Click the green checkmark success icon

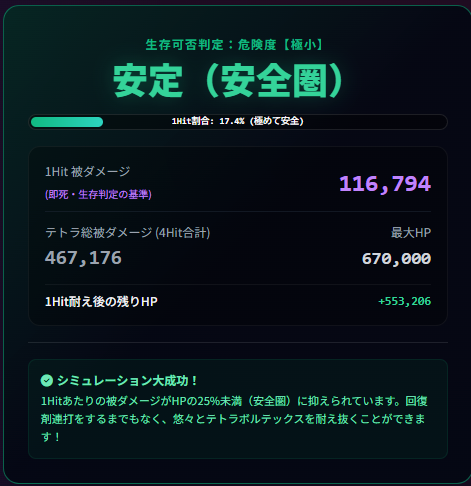(x=47, y=380)
